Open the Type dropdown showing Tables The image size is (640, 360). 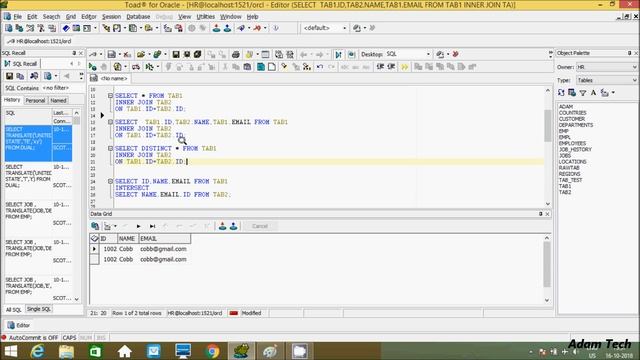[x=607, y=80]
